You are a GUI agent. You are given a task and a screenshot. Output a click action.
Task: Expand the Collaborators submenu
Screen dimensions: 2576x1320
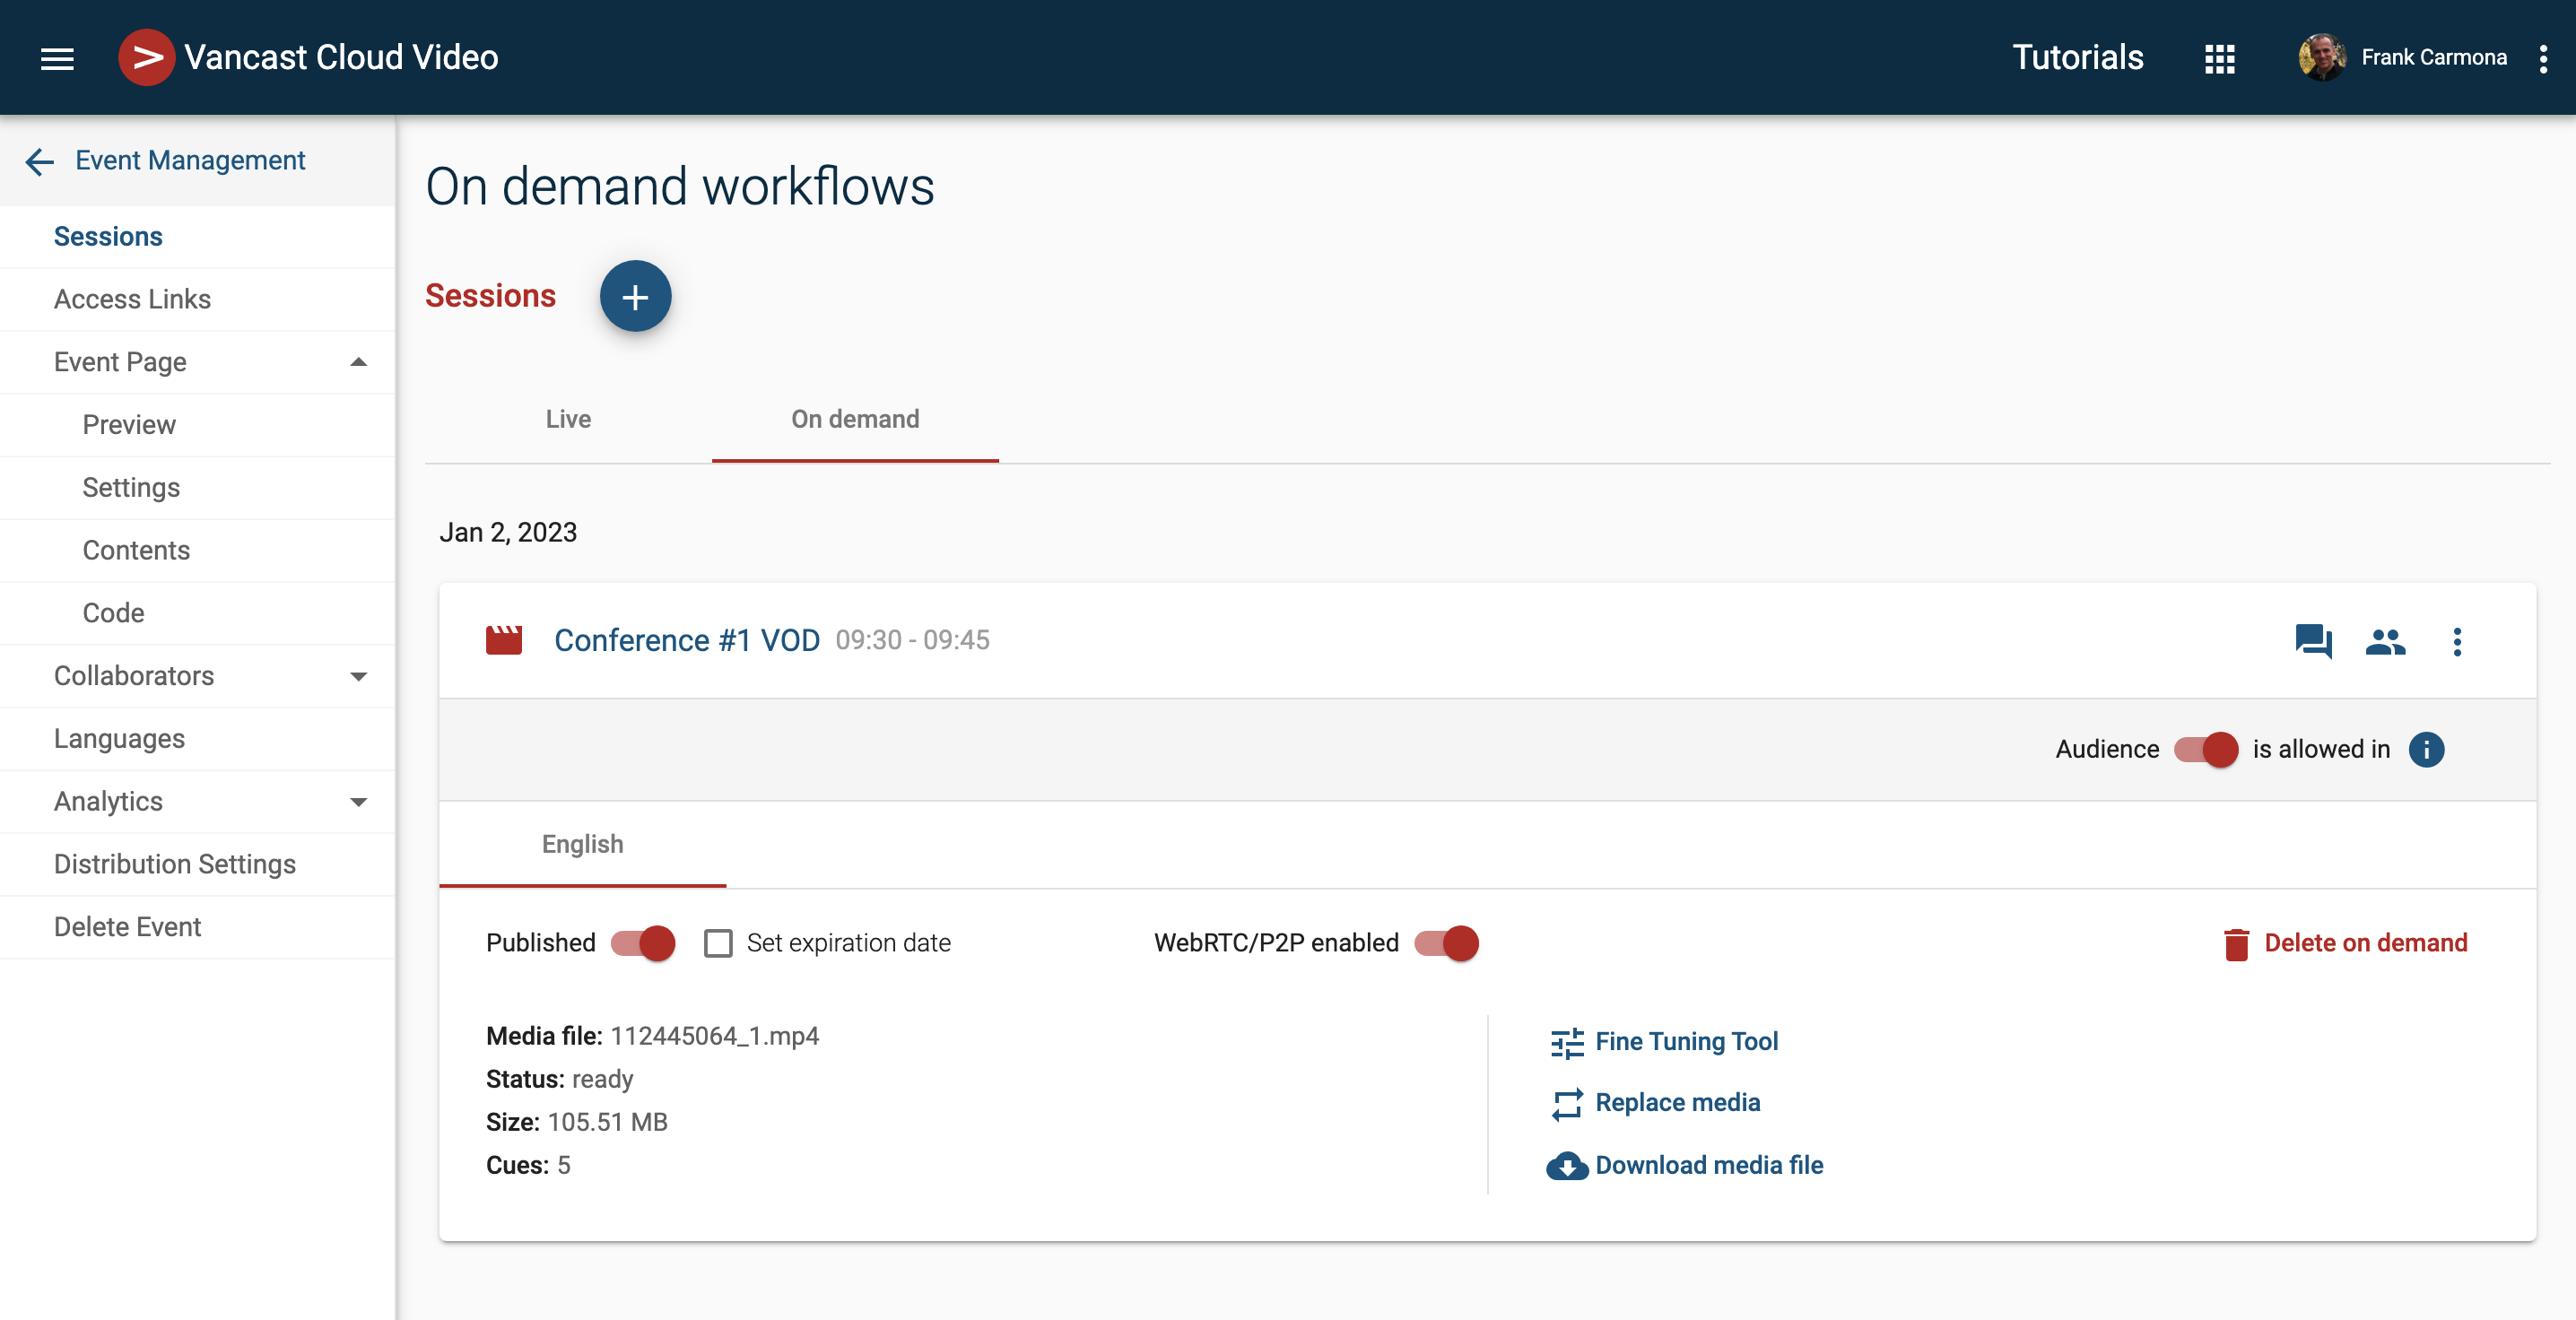(358, 676)
